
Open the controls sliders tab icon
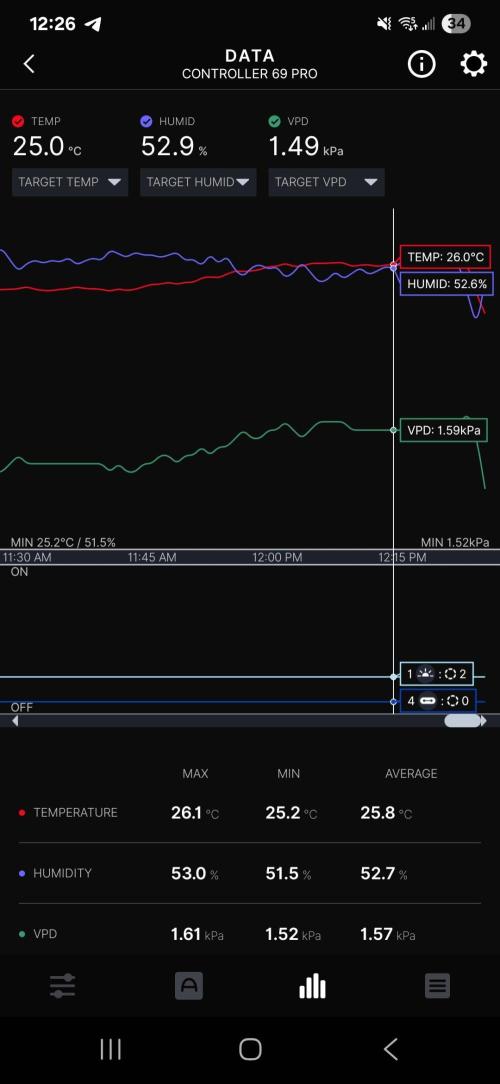pyautogui.click(x=62, y=986)
